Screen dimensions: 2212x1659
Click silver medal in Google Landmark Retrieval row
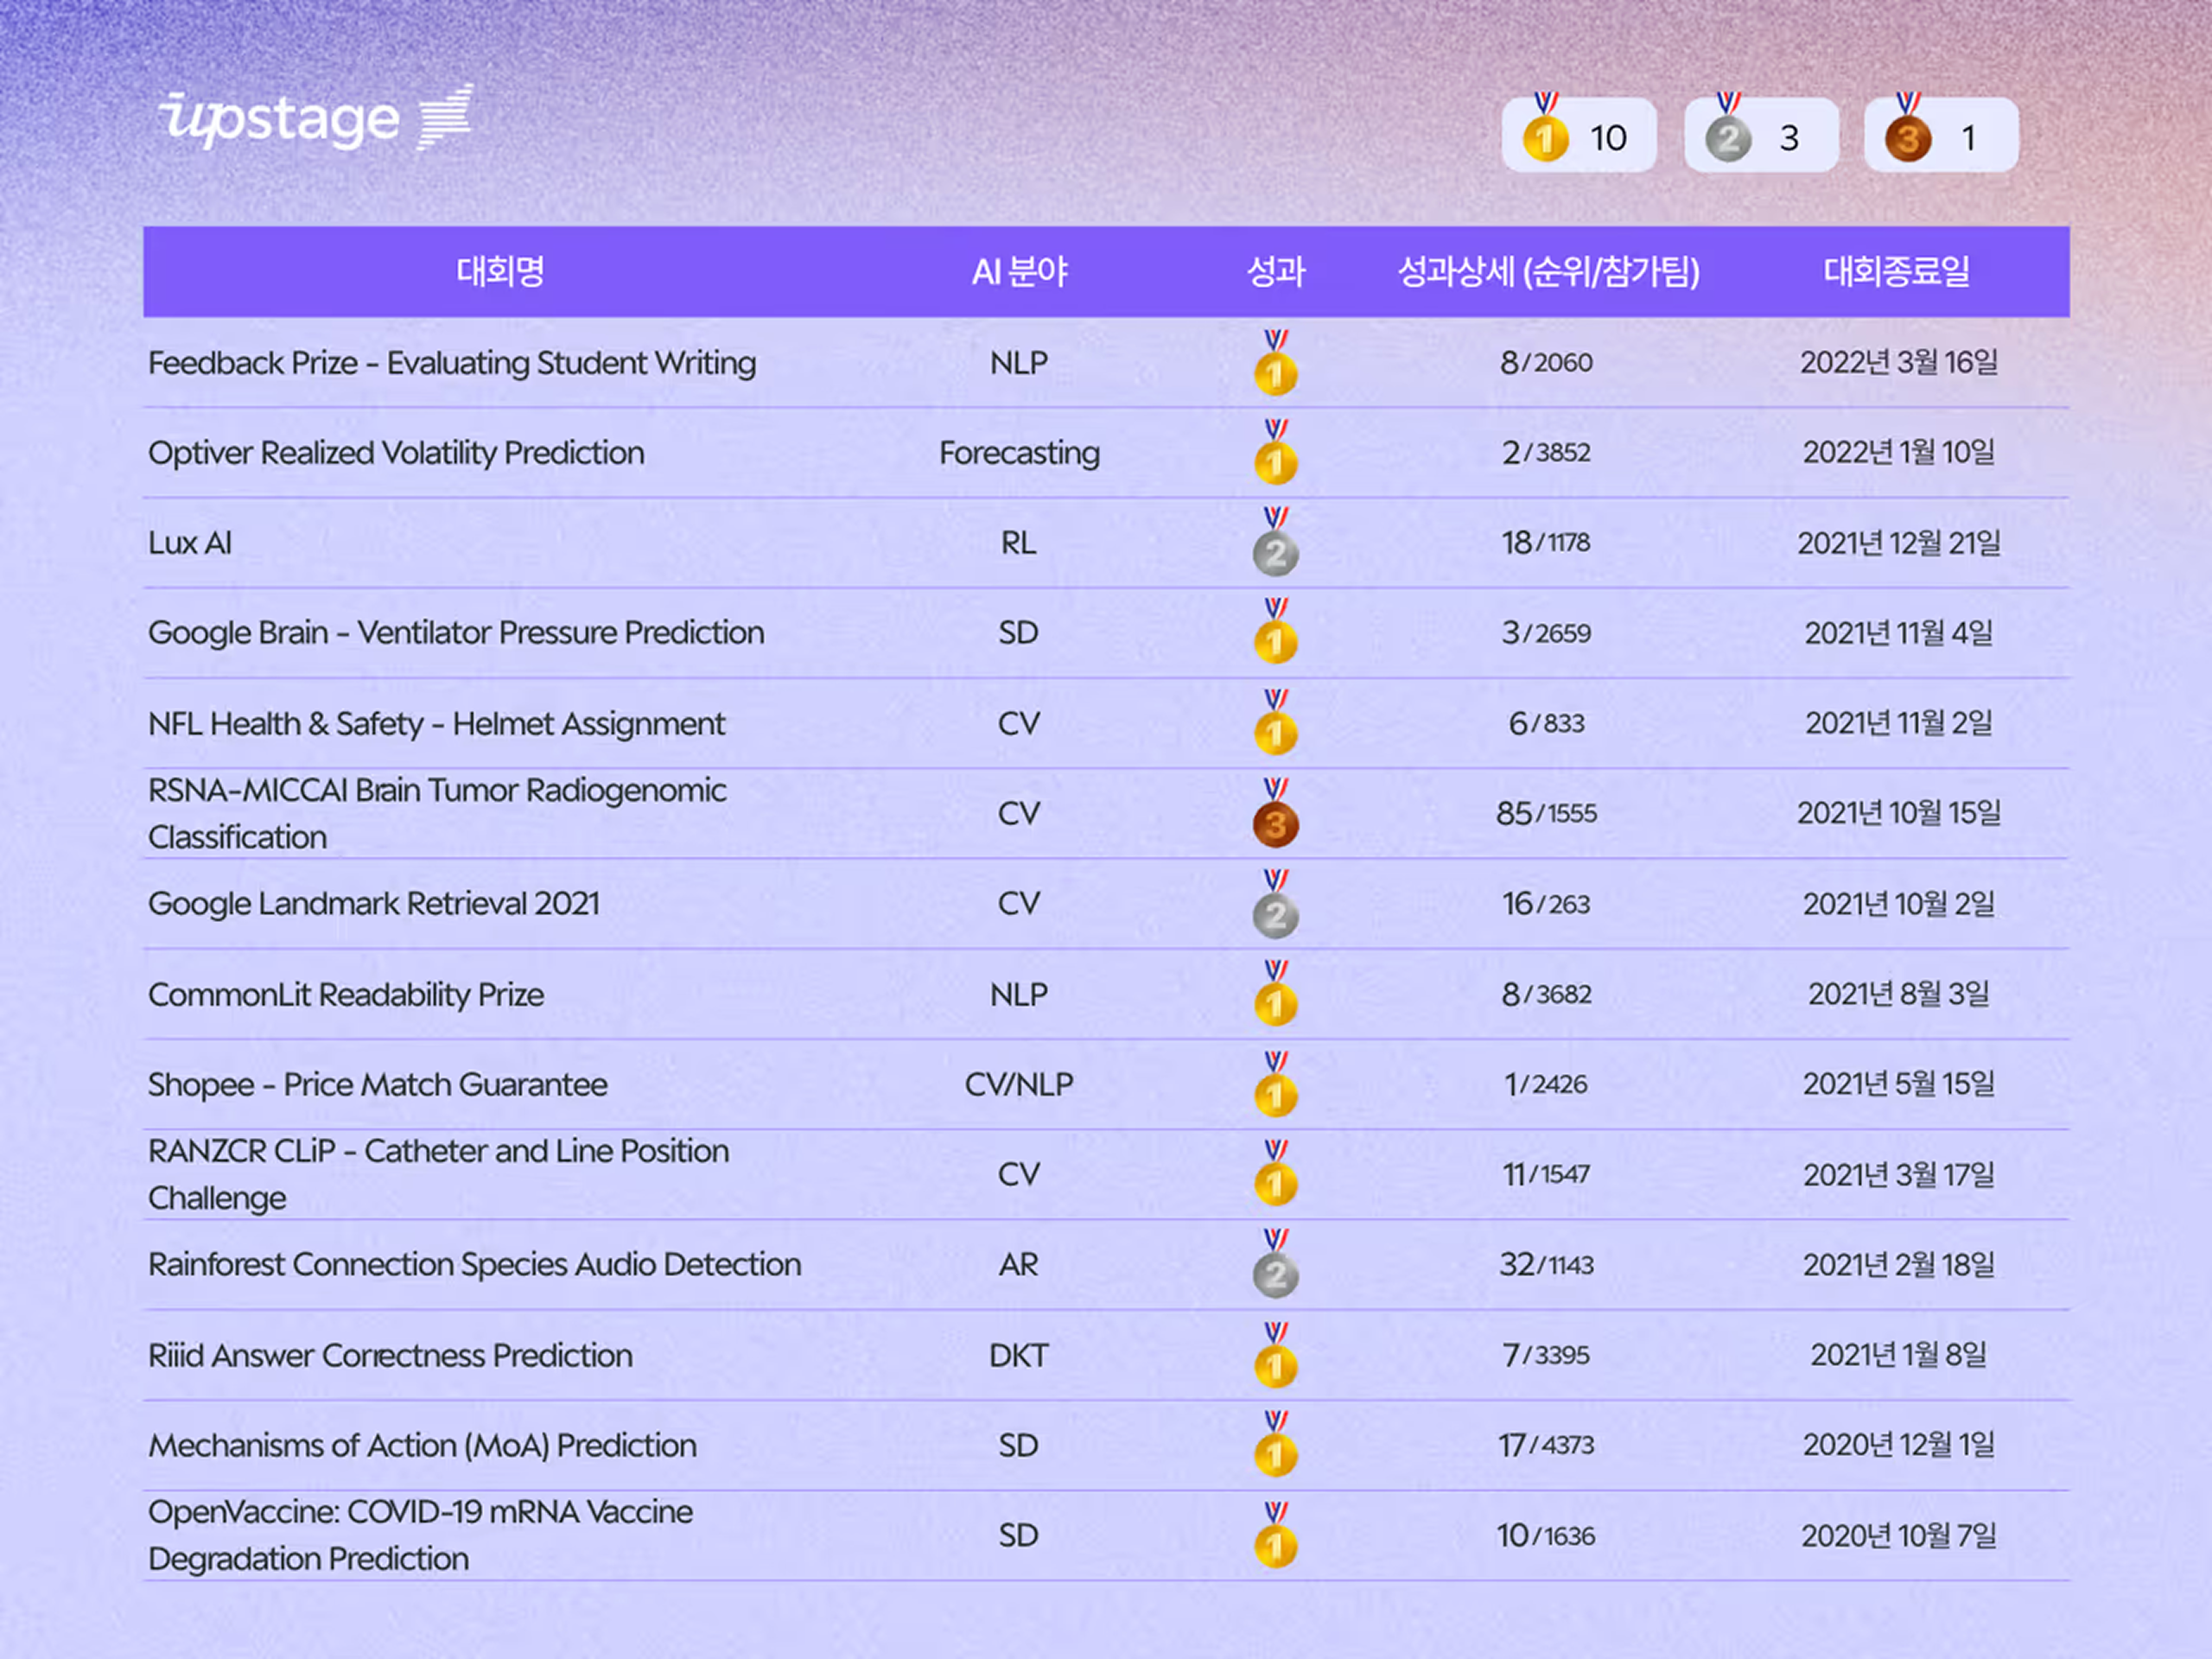pos(1275,903)
